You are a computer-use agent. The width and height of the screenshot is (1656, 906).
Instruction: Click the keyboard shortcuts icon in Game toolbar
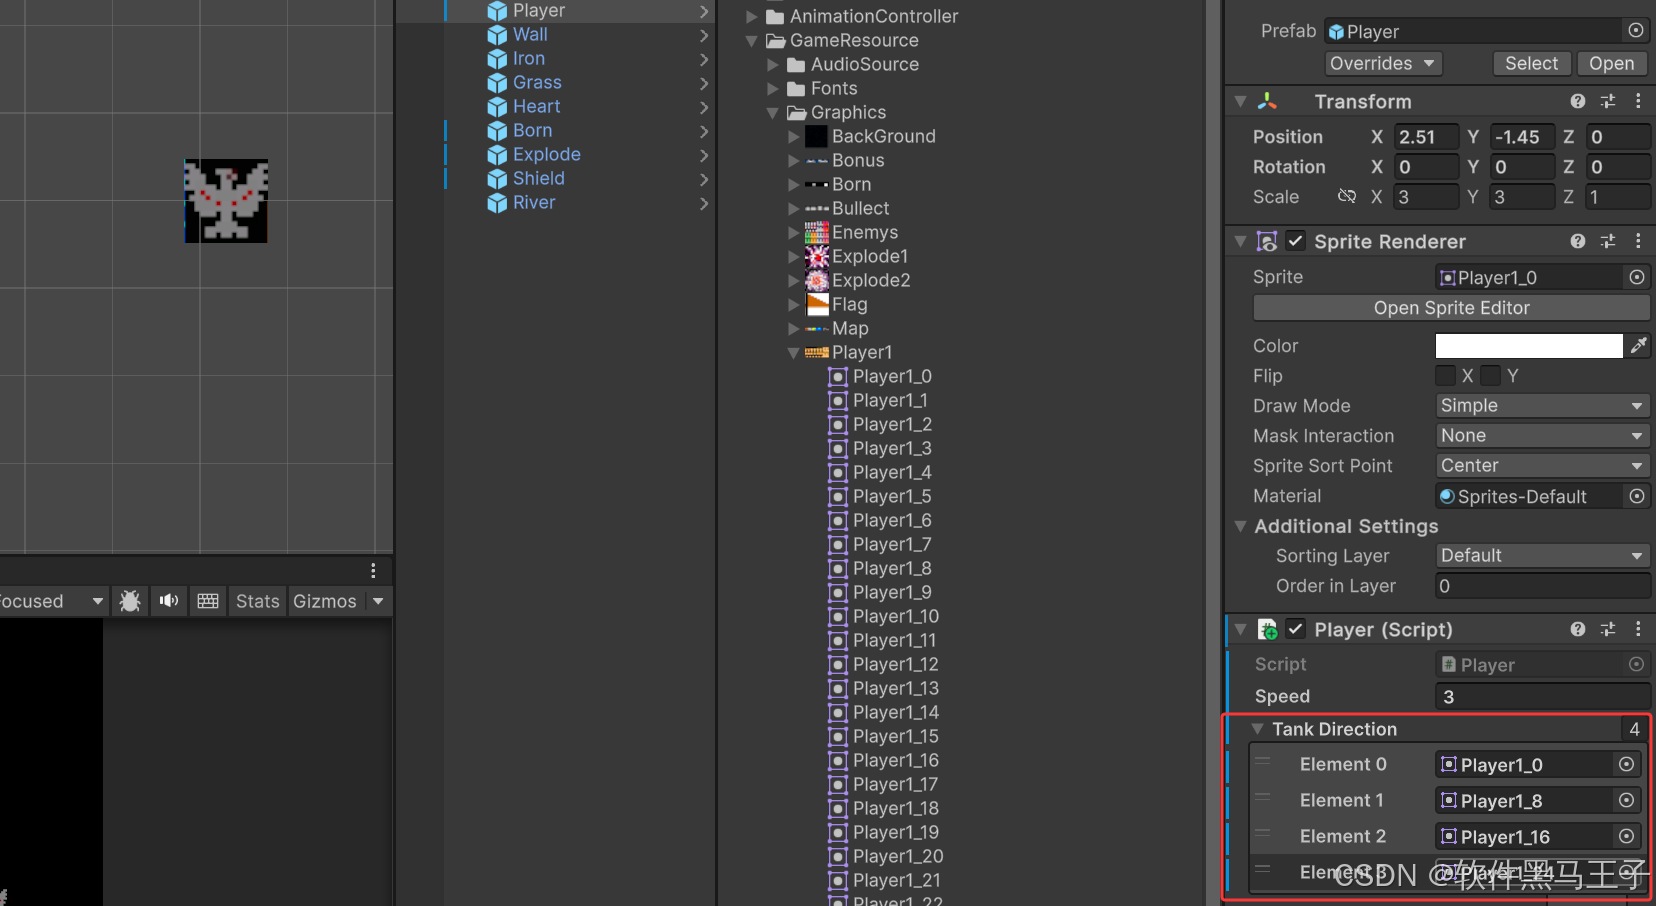click(208, 601)
